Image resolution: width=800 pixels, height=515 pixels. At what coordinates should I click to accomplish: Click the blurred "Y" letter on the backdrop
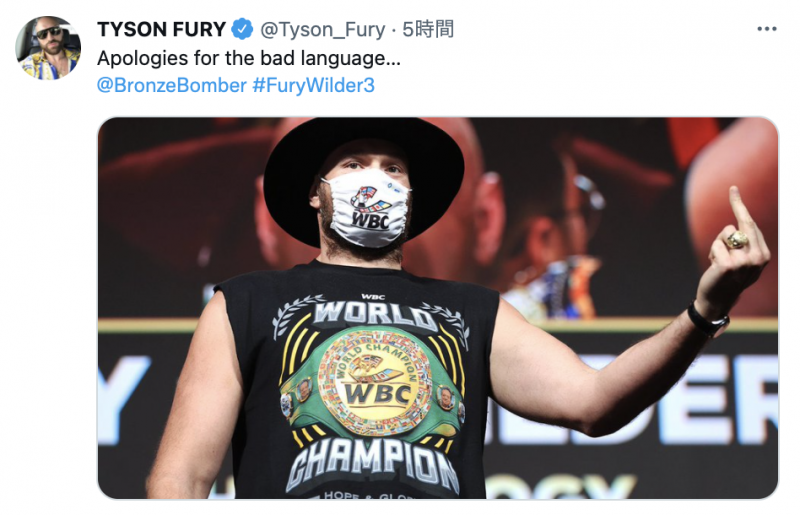(x=121, y=398)
